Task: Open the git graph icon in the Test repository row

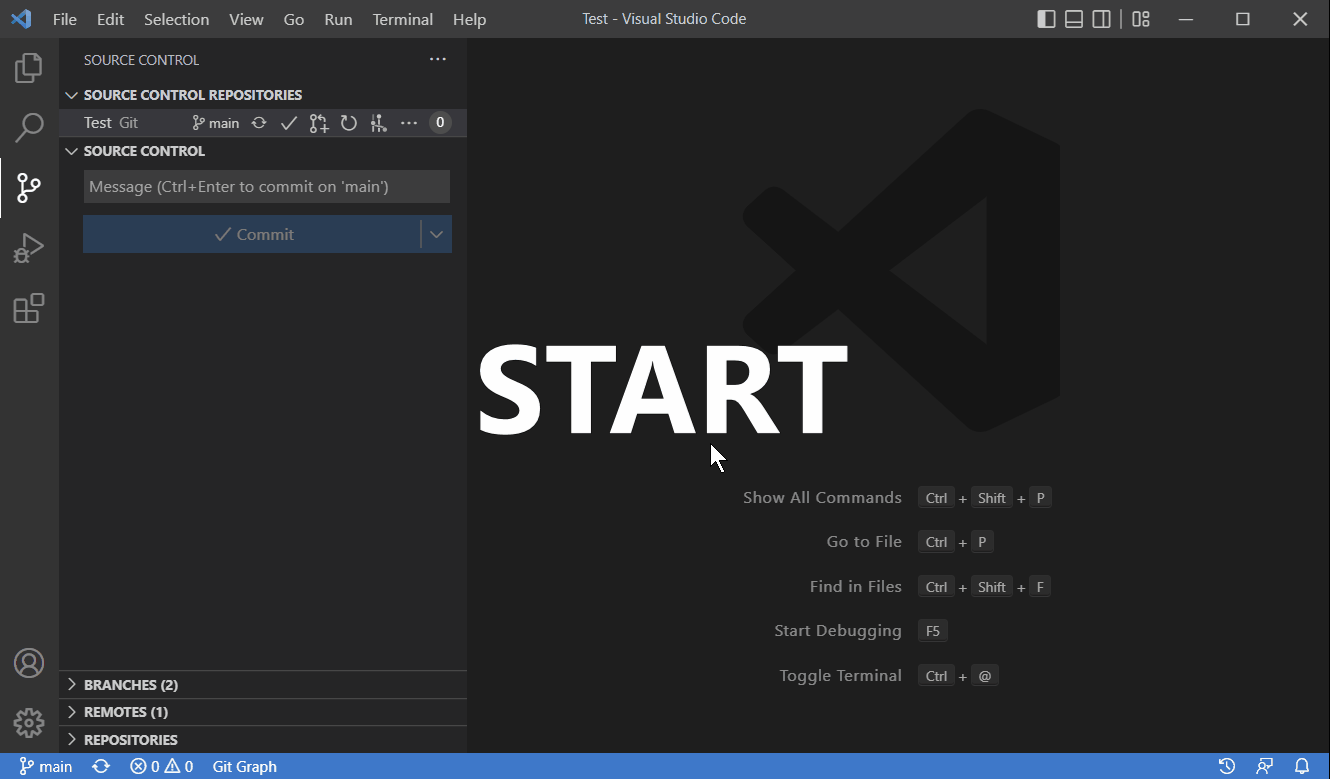Action: coord(378,123)
